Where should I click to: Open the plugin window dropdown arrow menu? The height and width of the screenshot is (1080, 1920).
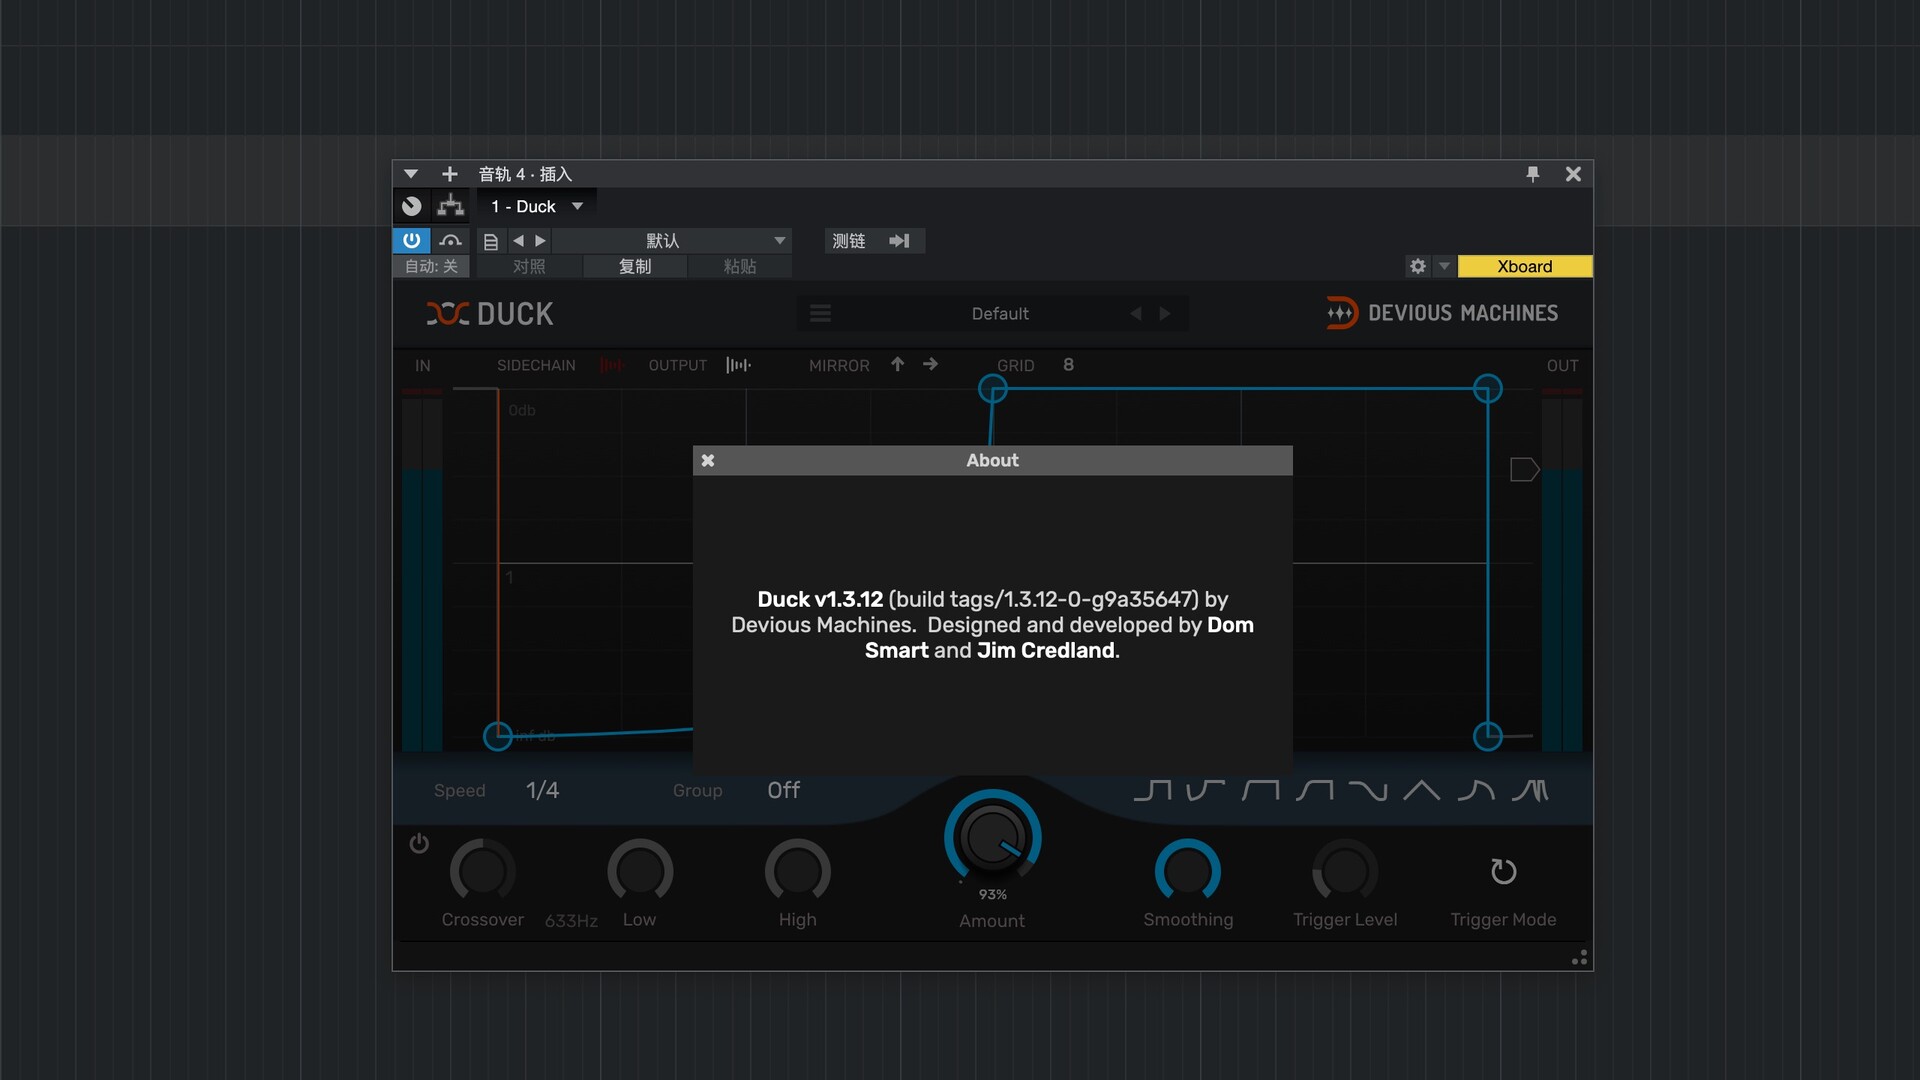tap(410, 174)
